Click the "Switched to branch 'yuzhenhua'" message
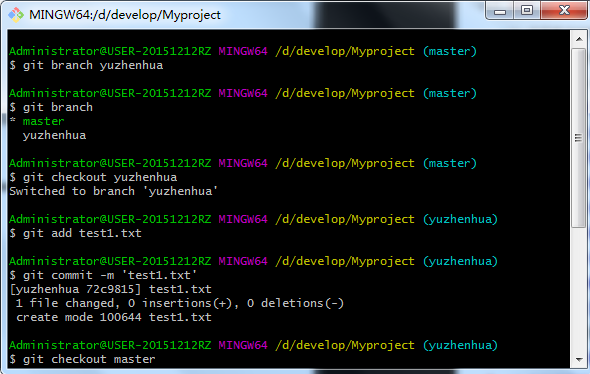This screenshot has height=374, width=590. click(x=113, y=191)
